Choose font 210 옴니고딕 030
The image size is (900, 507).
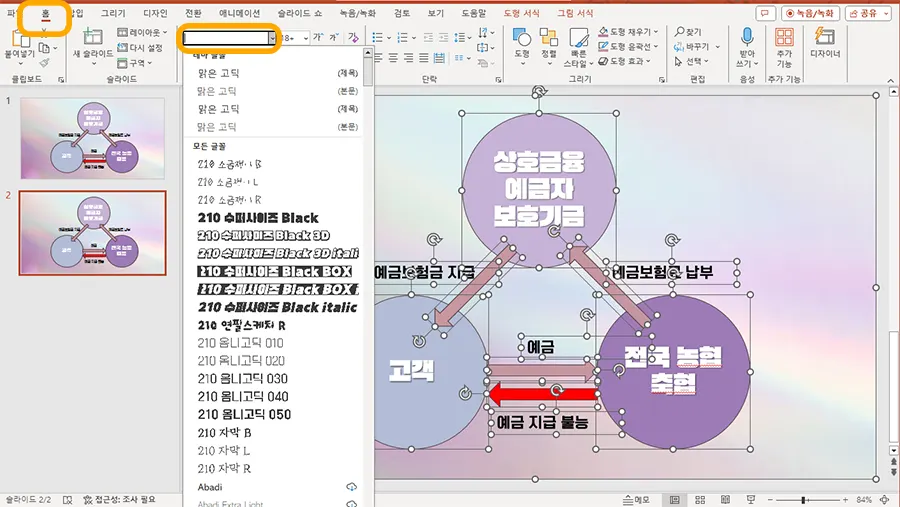[242, 379]
